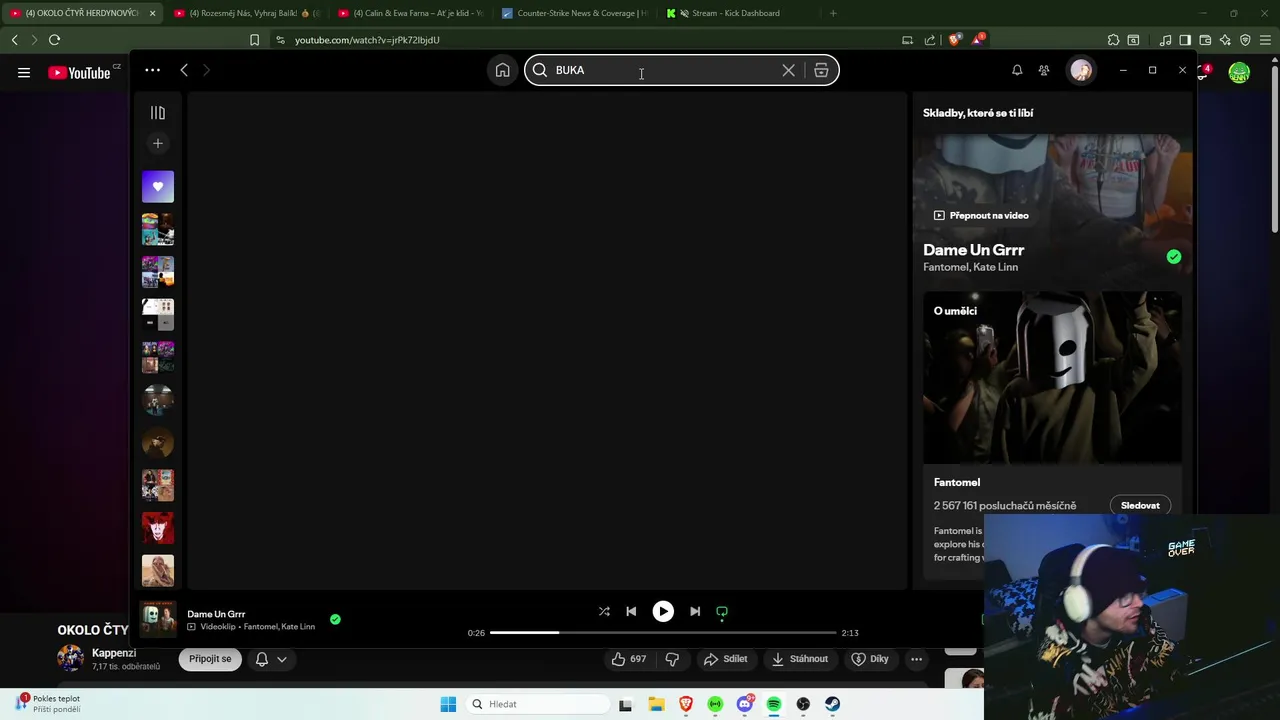This screenshot has height=720, width=1280.
Task: Open browser extensions puzzle menu
Action: click(x=1113, y=40)
